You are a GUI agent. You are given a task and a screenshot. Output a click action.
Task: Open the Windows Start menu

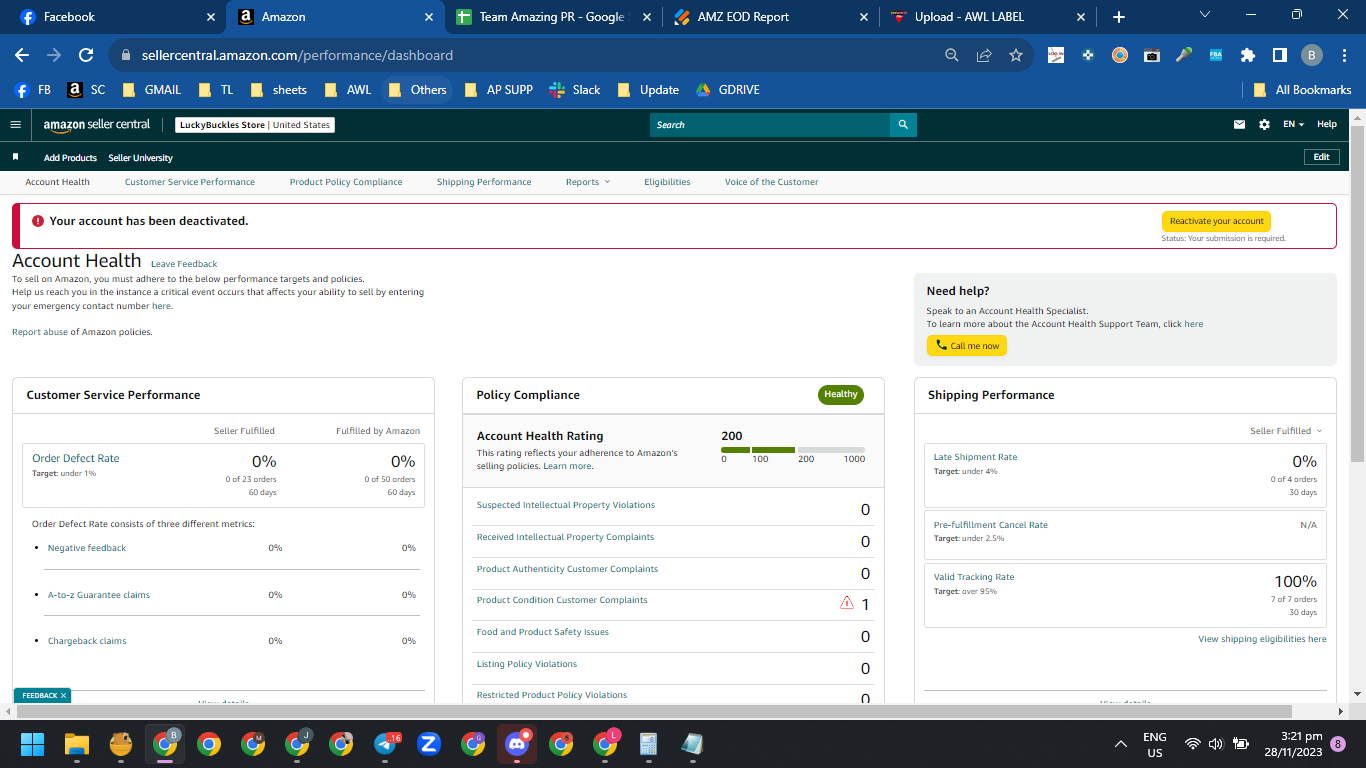click(32, 744)
